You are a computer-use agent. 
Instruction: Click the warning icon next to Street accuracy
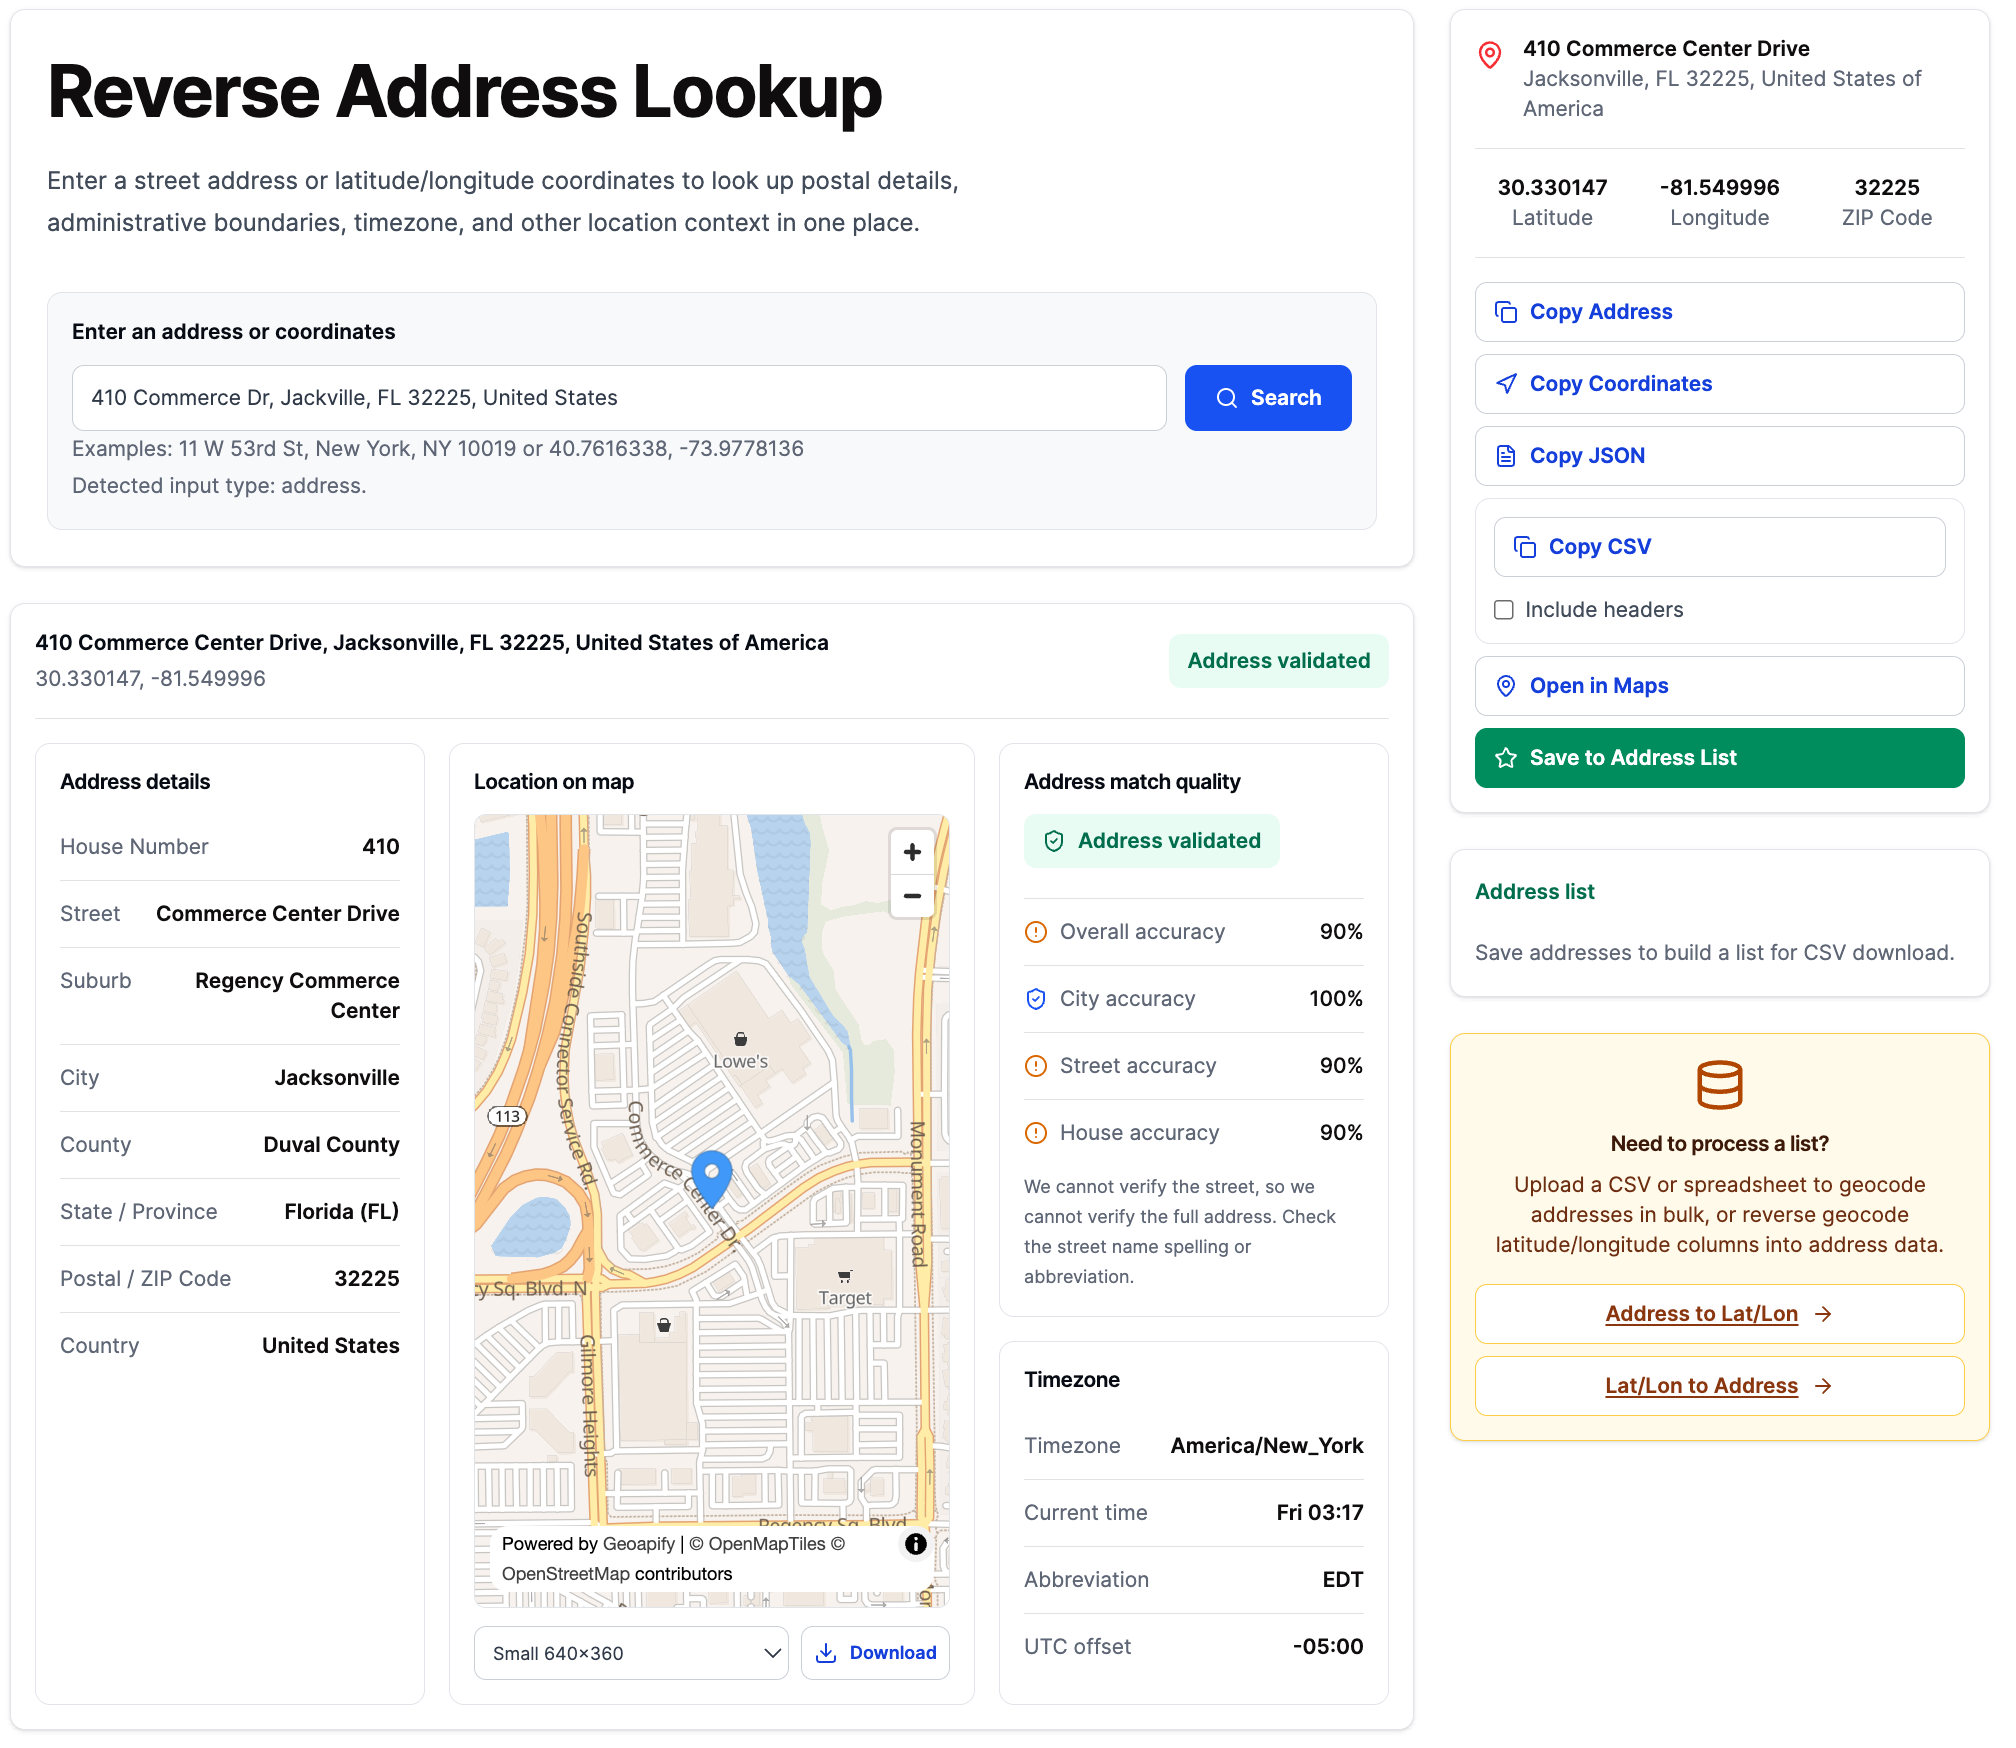click(1036, 1066)
